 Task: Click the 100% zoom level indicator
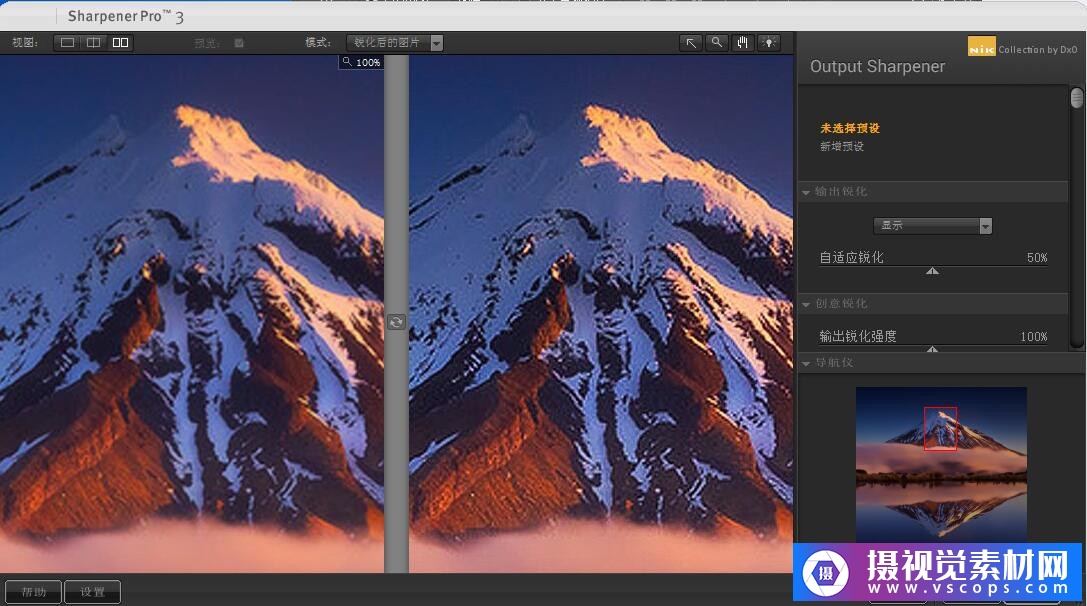(361, 62)
